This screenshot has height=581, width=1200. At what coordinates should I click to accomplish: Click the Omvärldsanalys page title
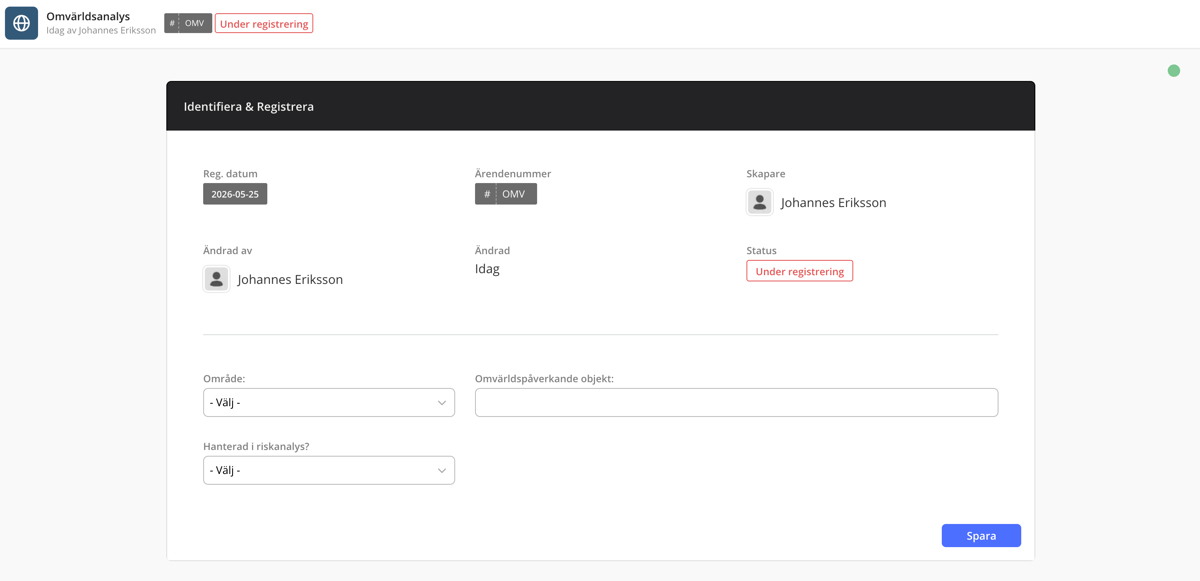pos(88,16)
